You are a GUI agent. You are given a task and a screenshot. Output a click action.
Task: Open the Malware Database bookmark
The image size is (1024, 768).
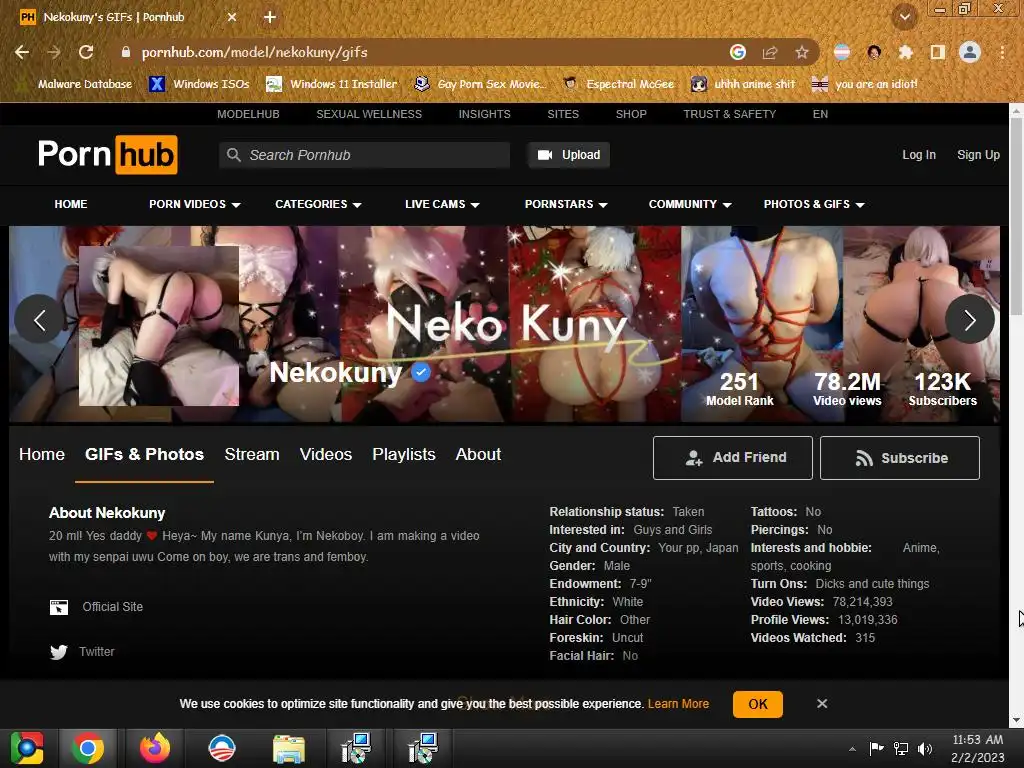coord(75,84)
